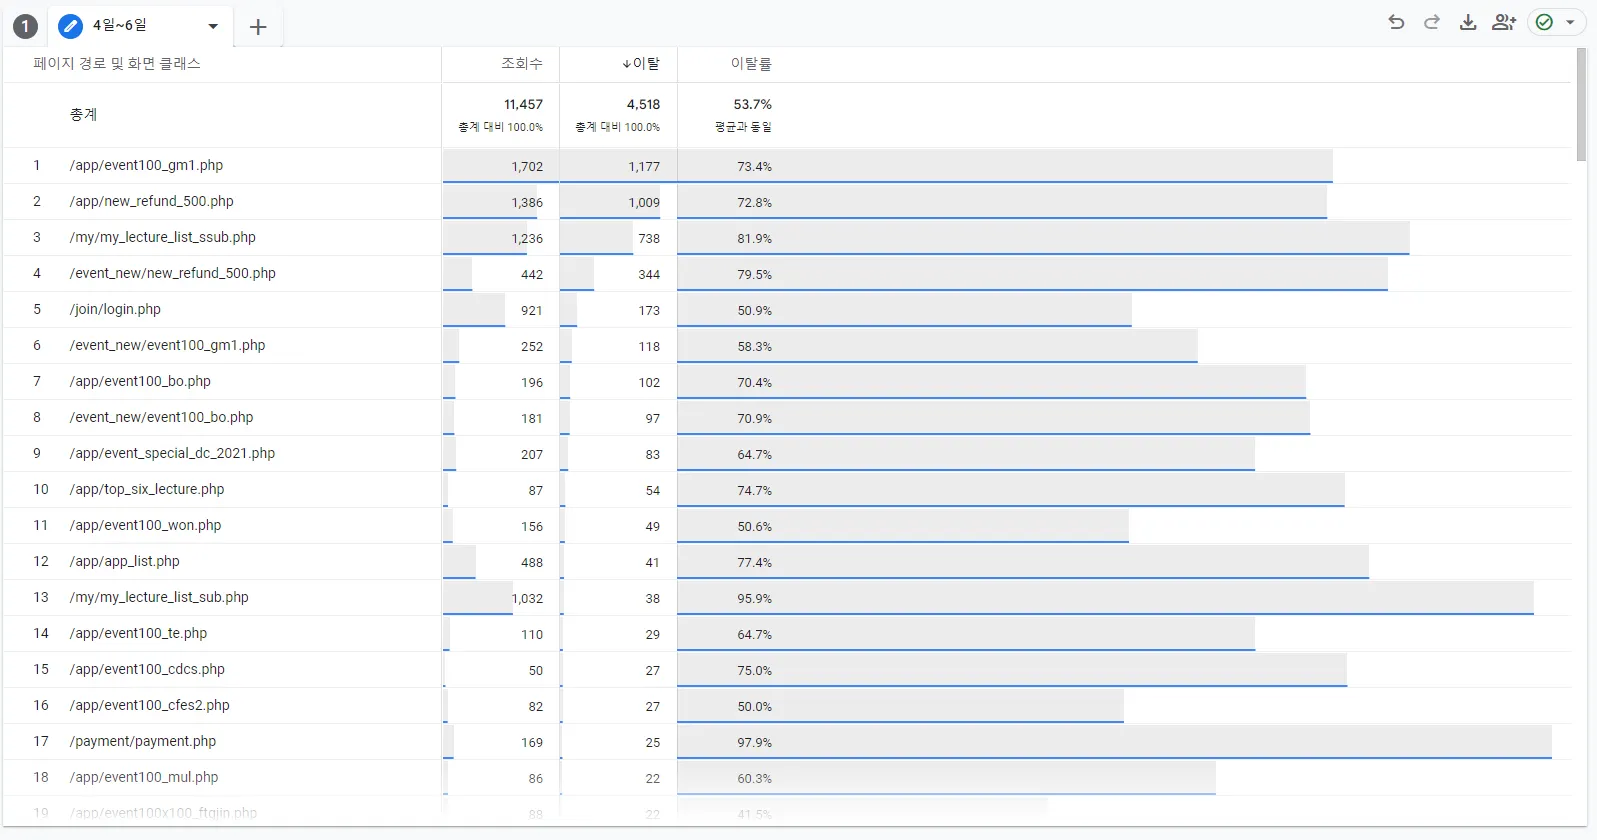
Task: Open the share with users icon
Action: tap(1504, 22)
